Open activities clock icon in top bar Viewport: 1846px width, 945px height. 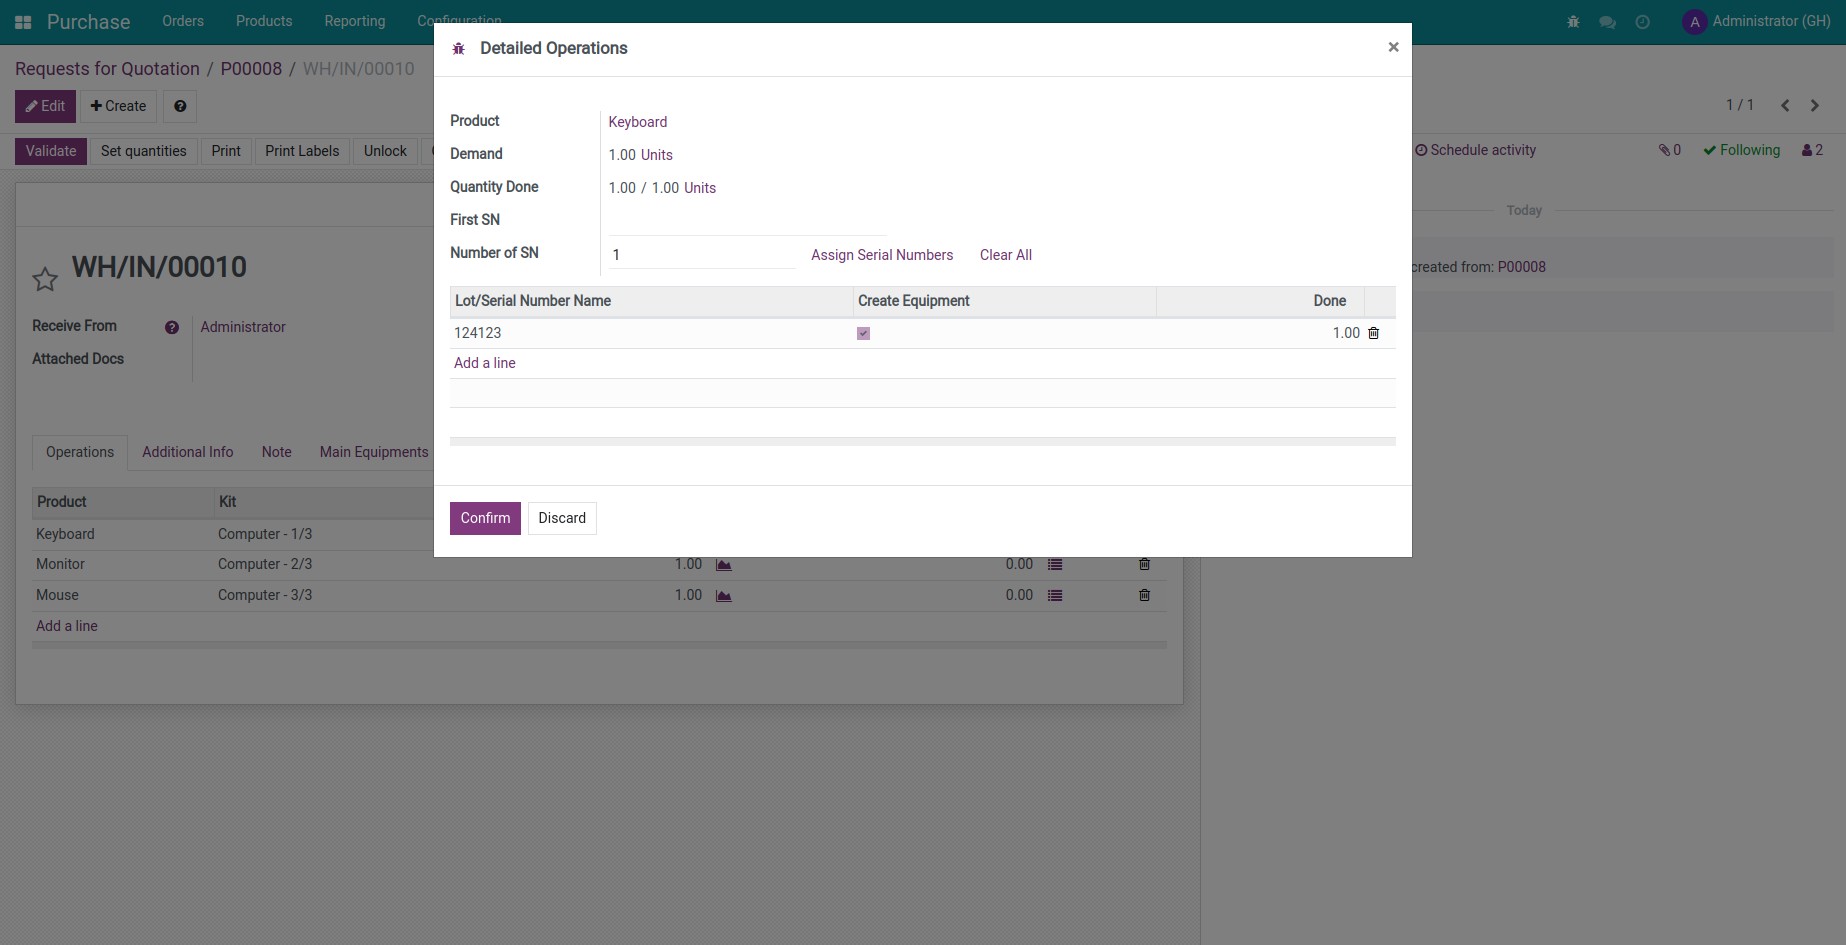1642,22
